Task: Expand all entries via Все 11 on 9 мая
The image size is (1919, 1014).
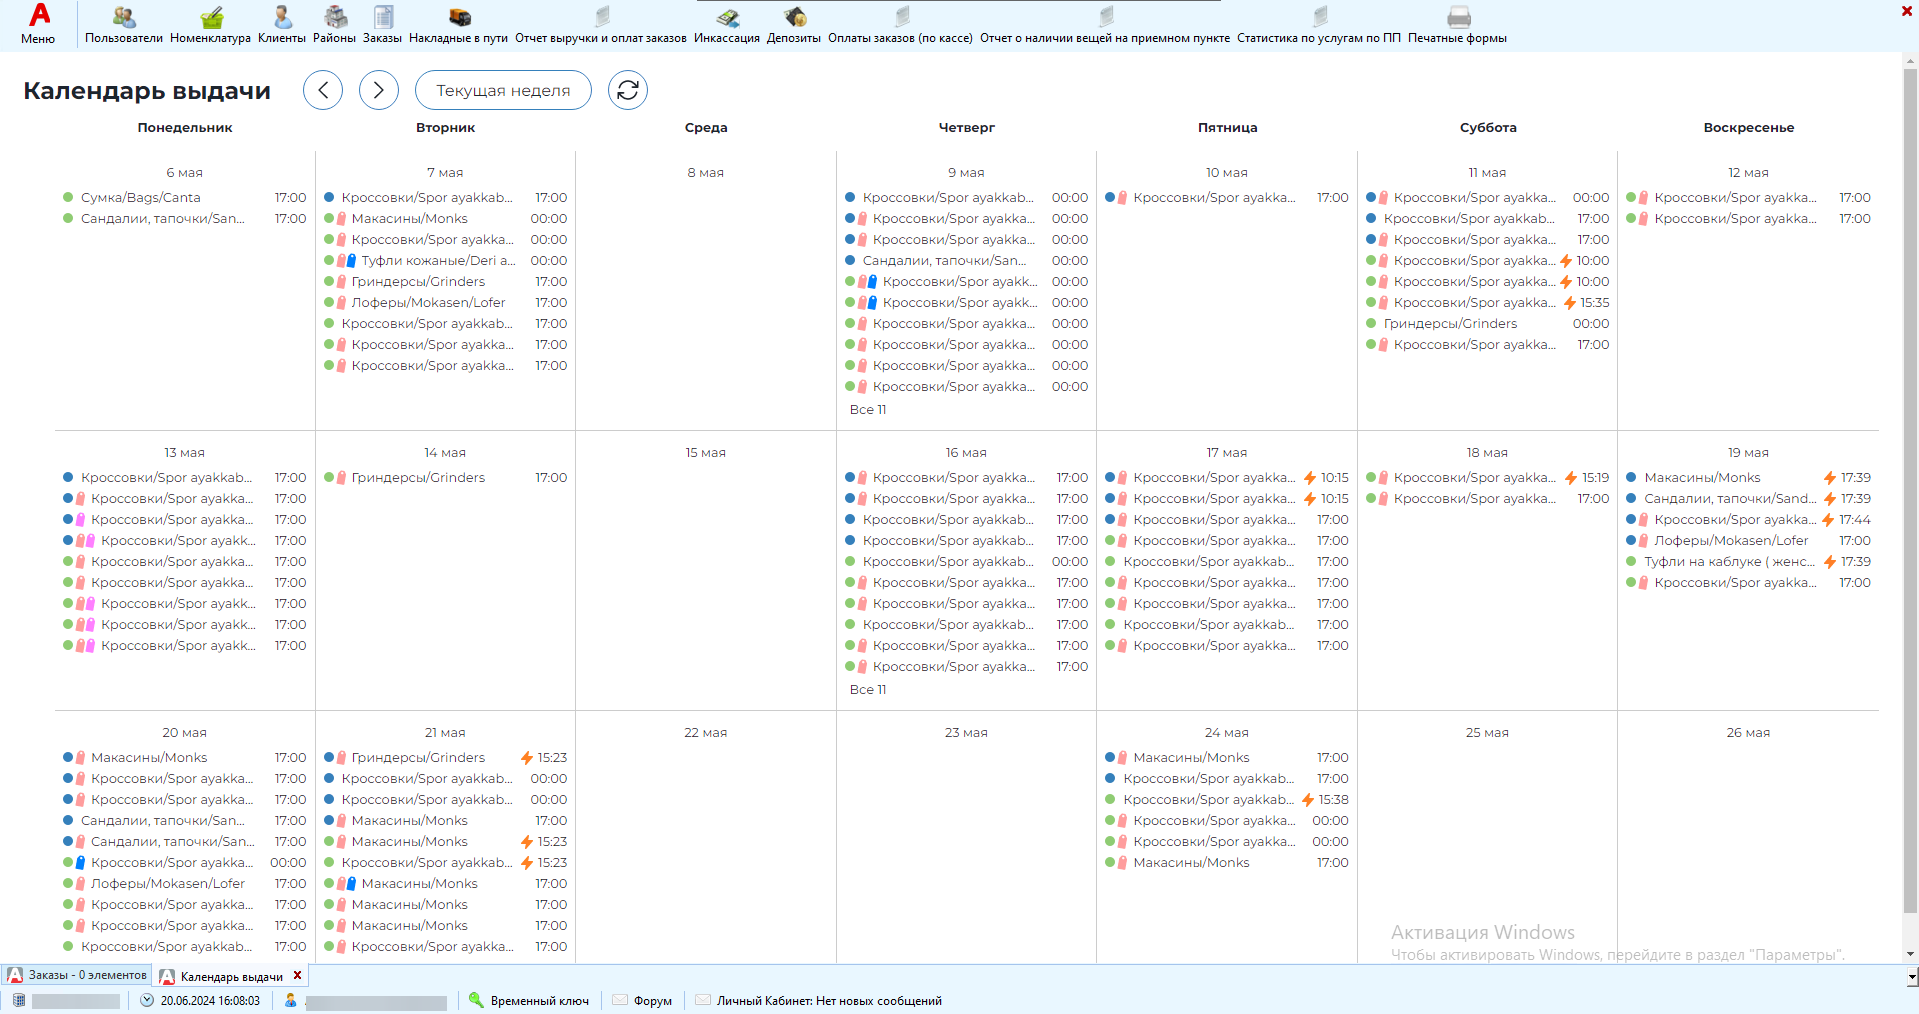Action: [868, 410]
